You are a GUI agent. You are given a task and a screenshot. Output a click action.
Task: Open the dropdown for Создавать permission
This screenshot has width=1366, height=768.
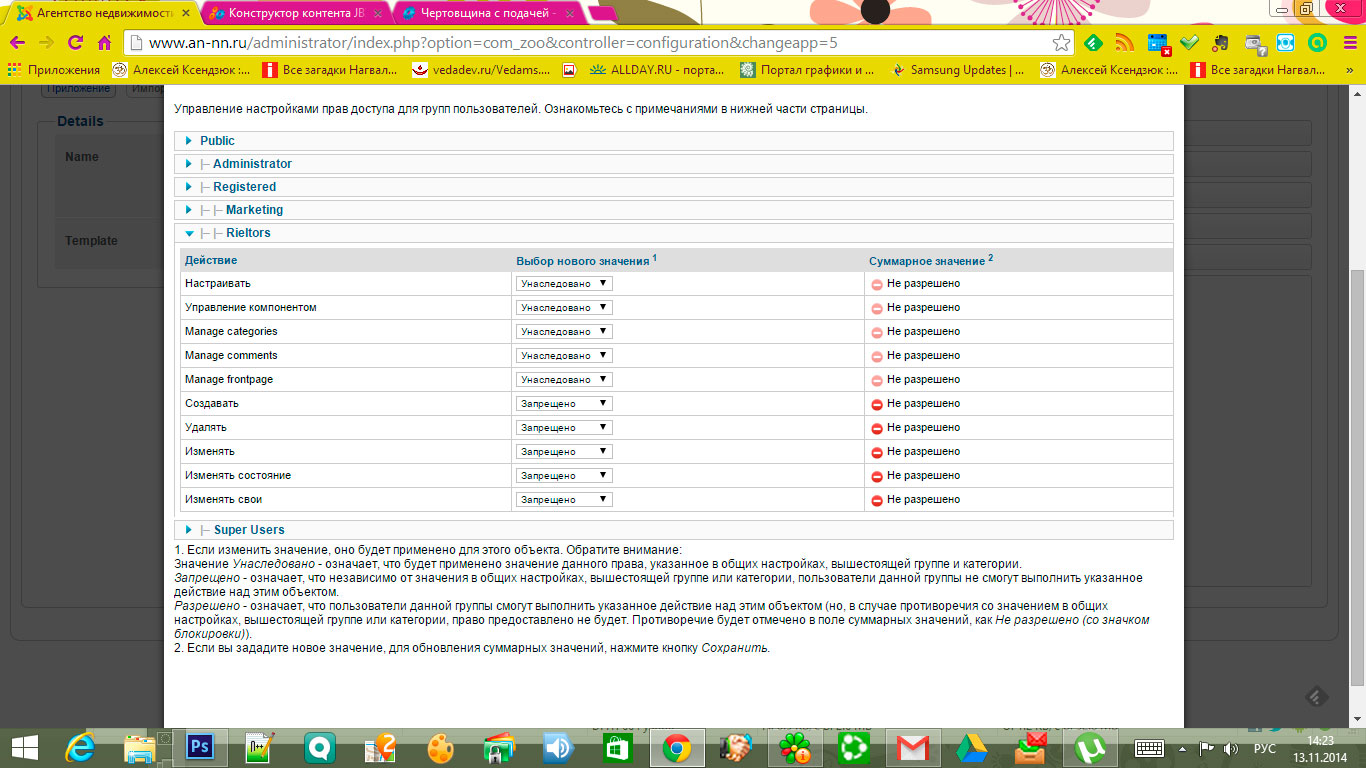click(x=564, y=404)
